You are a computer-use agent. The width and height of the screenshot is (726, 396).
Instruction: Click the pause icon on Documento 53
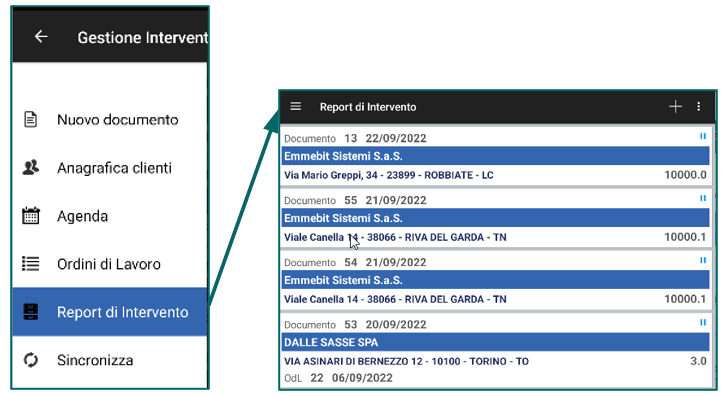pyautogui.click(x=703, y=322)
